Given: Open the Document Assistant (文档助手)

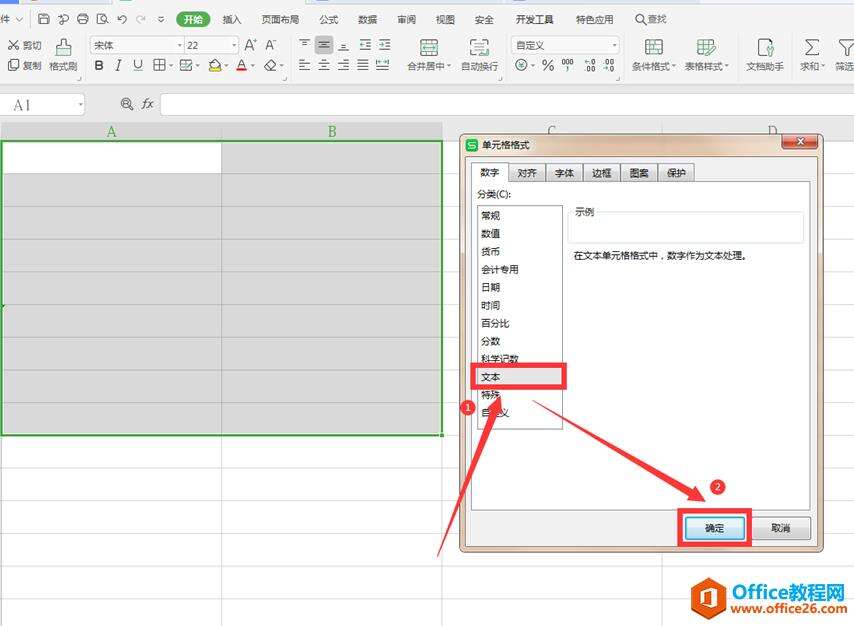Looking at the screenshot, I should pos(765,55).
